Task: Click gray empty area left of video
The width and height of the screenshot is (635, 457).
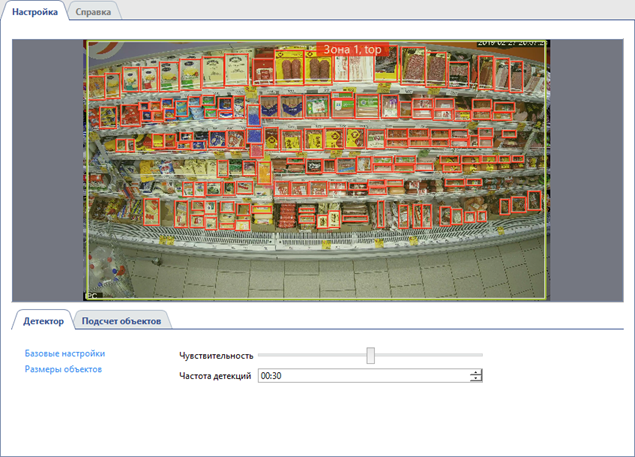Action: pos(47,170)
